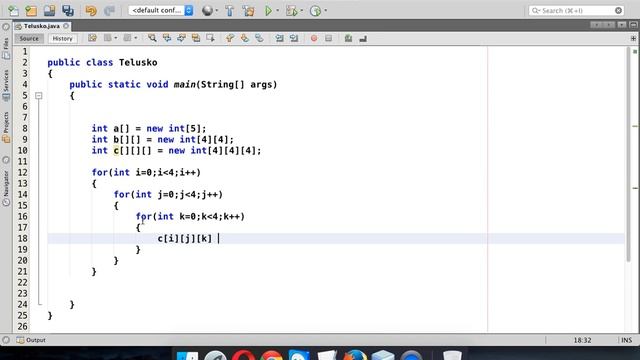Image resolution: width=640 pixels, height=360 pixels.
Task: Click line number 18 in the gutter
Action: tap(23, 238)
